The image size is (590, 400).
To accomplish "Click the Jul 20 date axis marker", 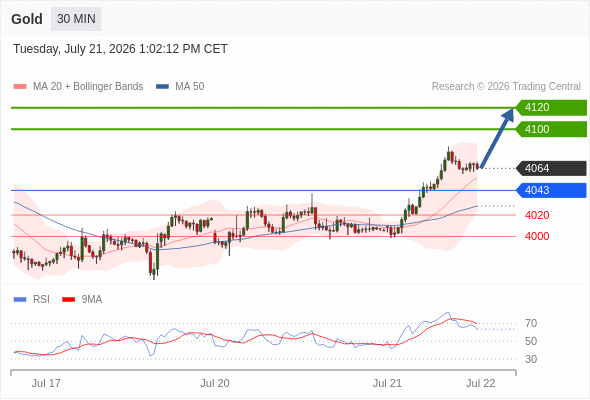I will pos(215,383).
